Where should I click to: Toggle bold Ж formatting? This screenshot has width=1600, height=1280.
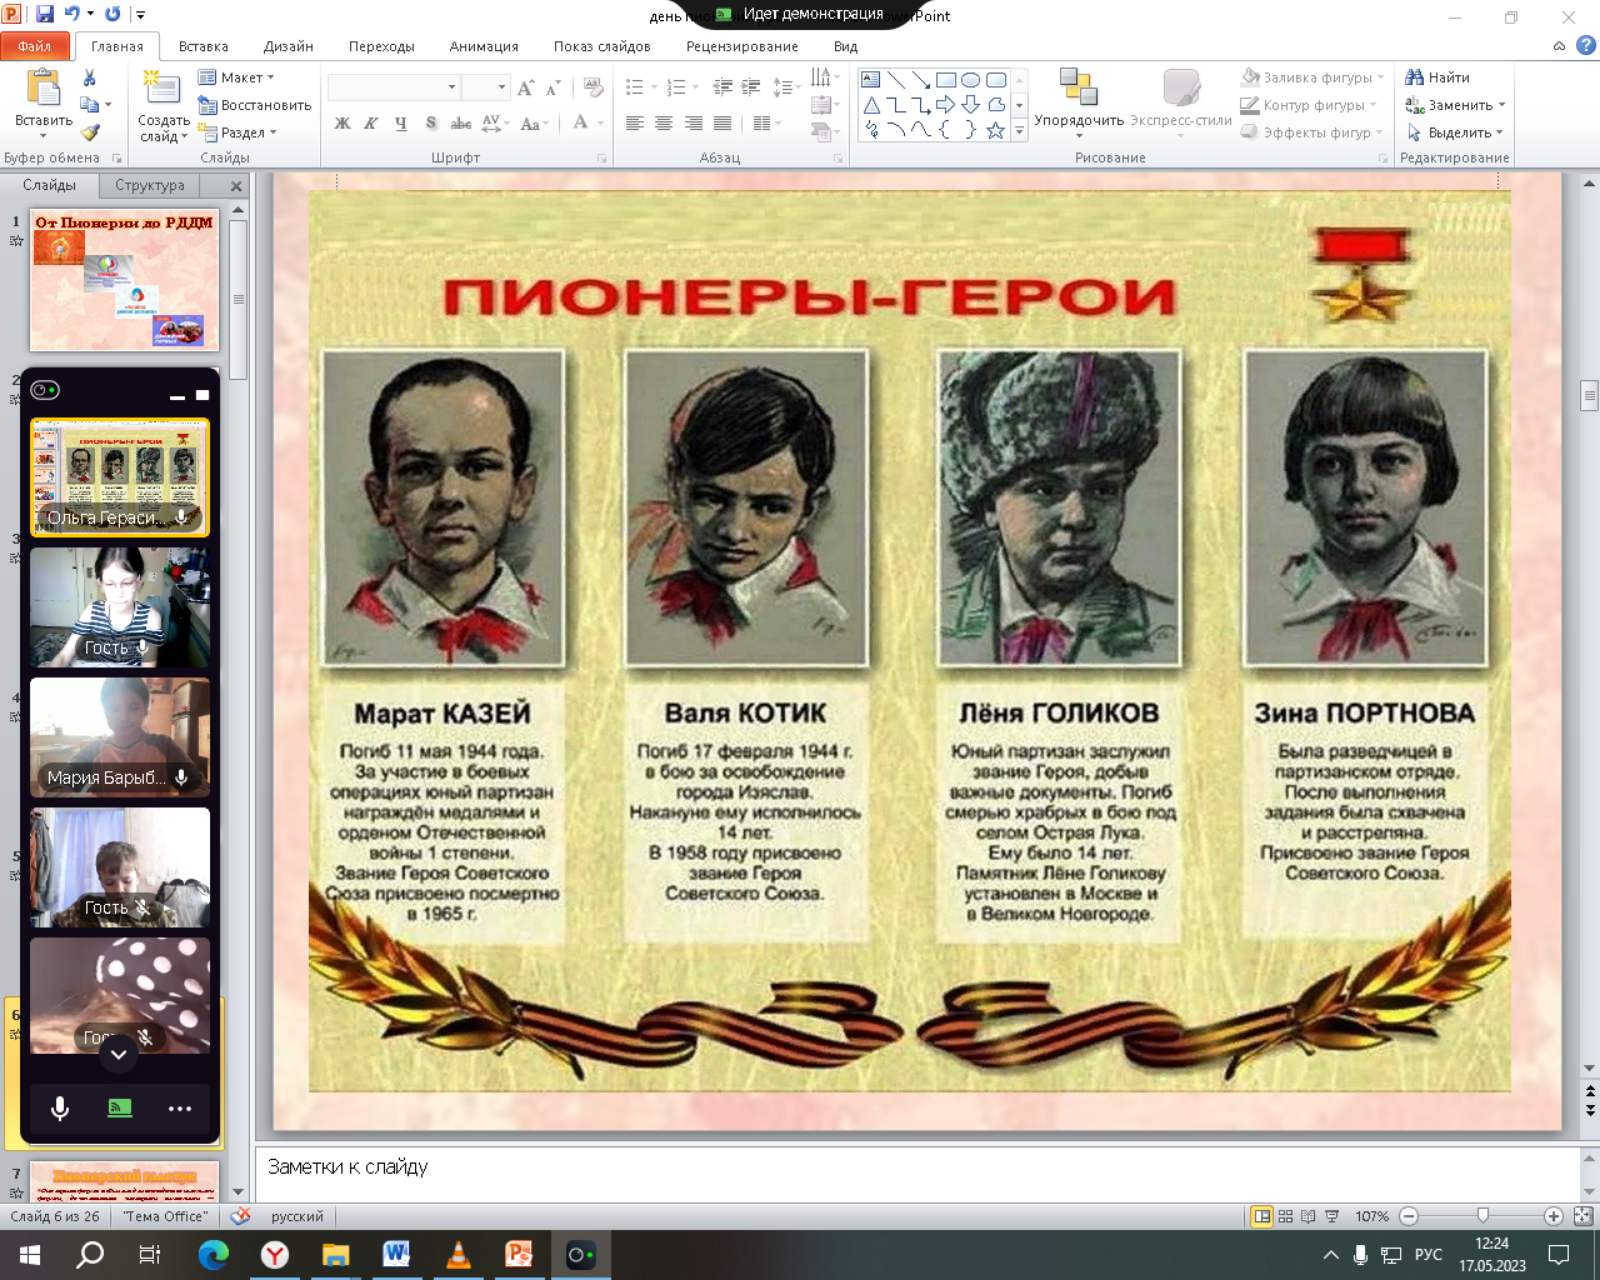342,123
